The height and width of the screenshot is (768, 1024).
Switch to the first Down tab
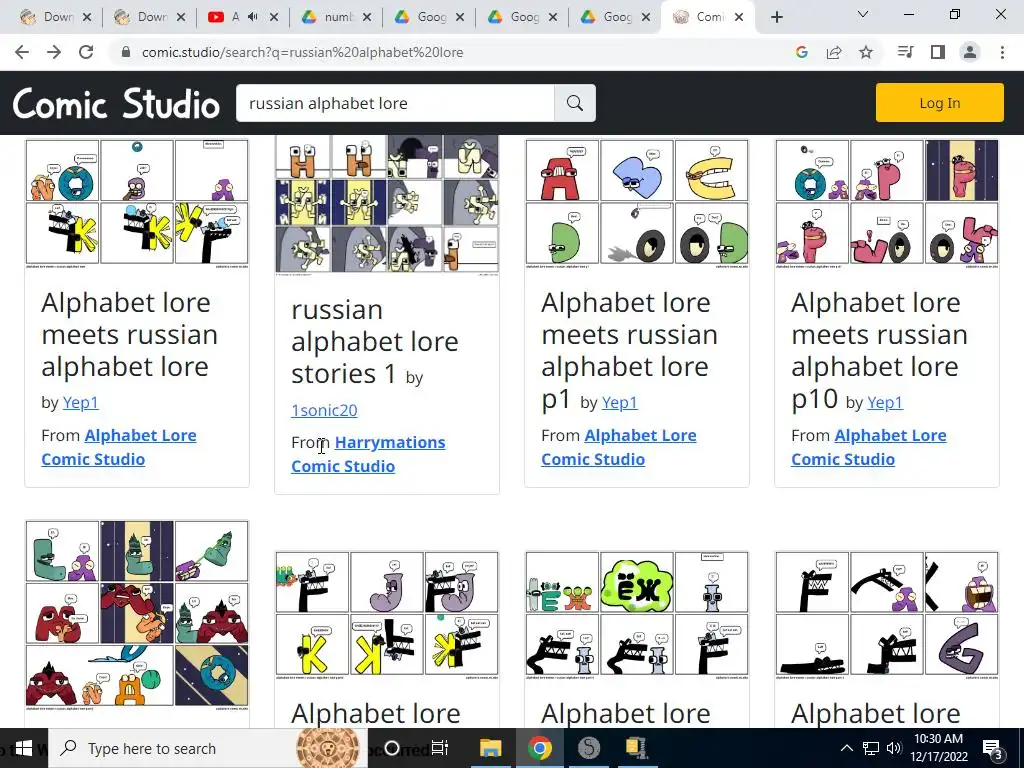56,18
